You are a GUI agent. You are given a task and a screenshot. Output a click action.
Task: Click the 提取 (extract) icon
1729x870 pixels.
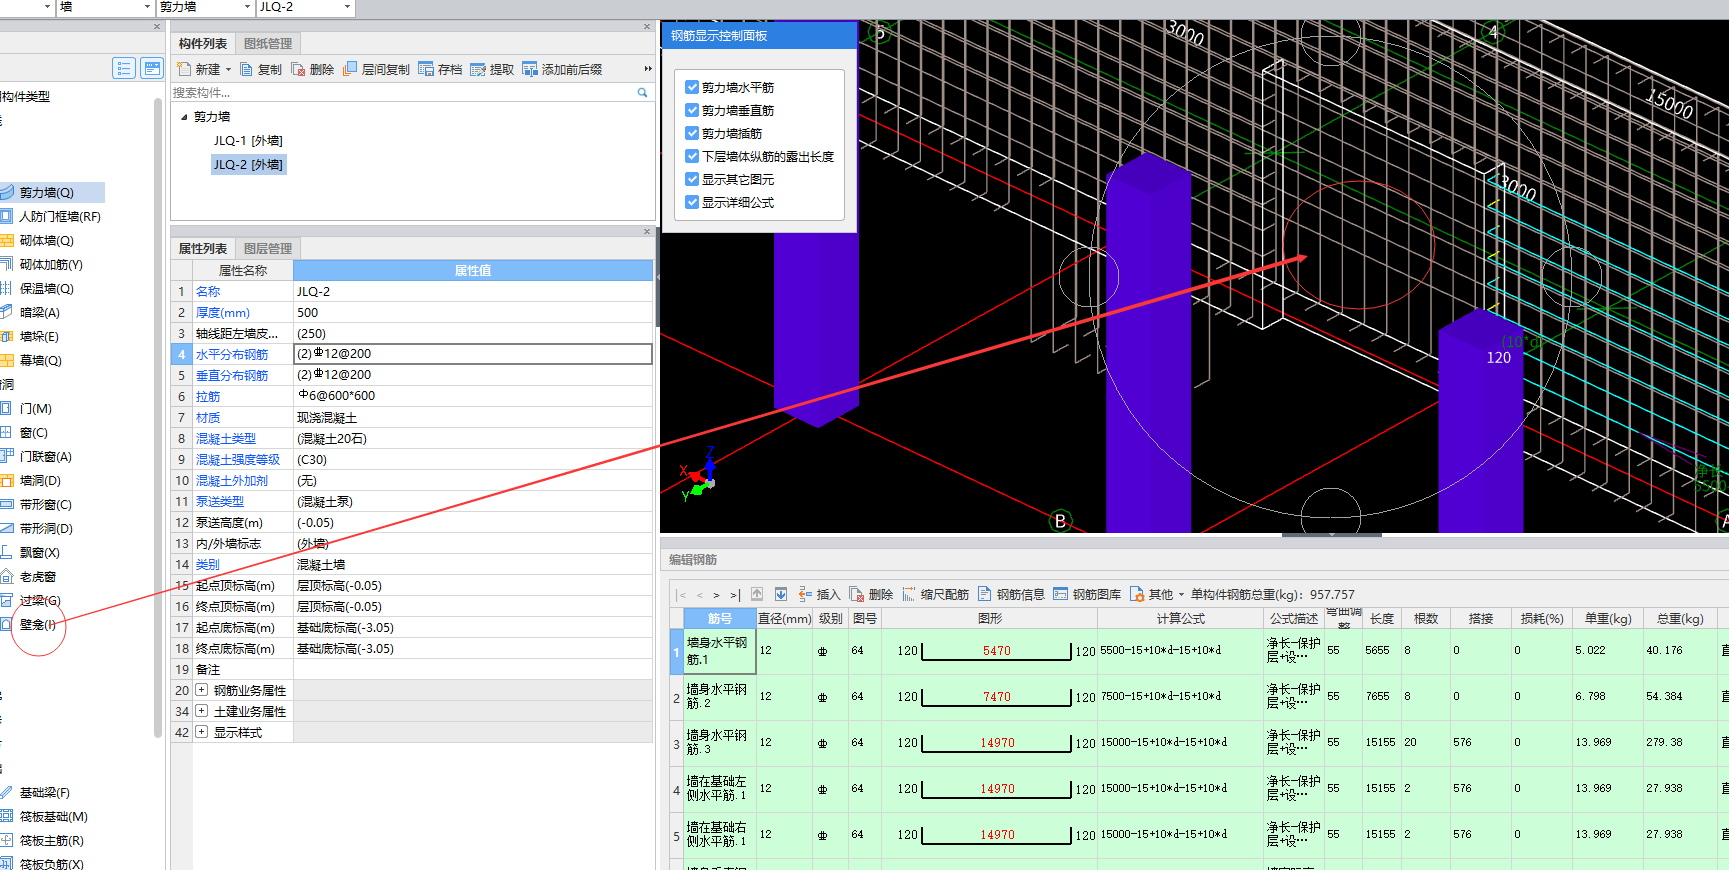click(478, 69)
